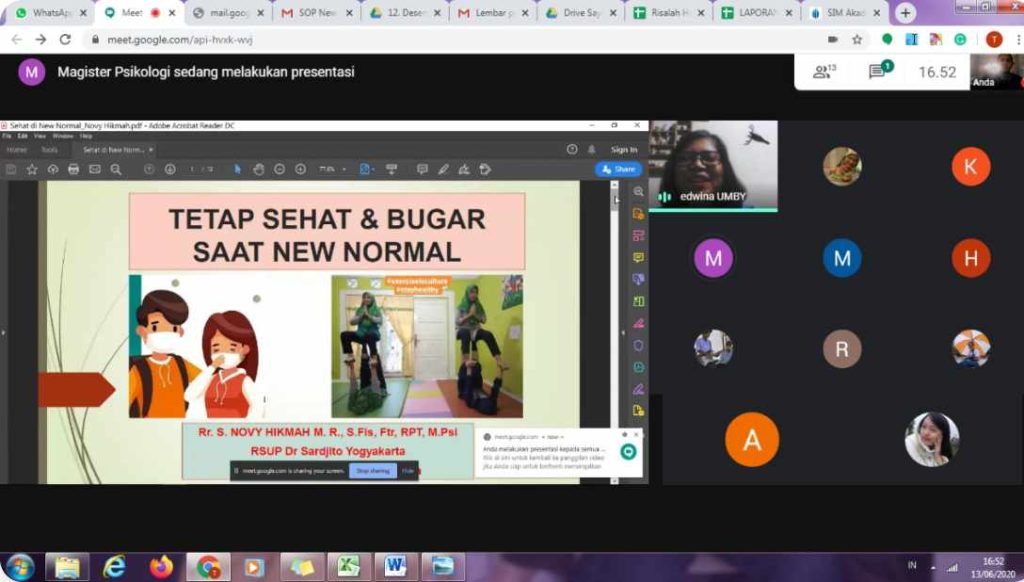Image resolution: width=1024 pixels, height=582 pixels.
Task: Reload the Meet page
Action: click(65, 40)
